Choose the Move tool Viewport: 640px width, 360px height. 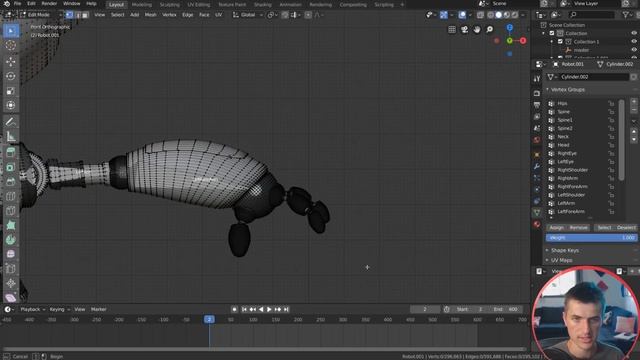point(11,62)
